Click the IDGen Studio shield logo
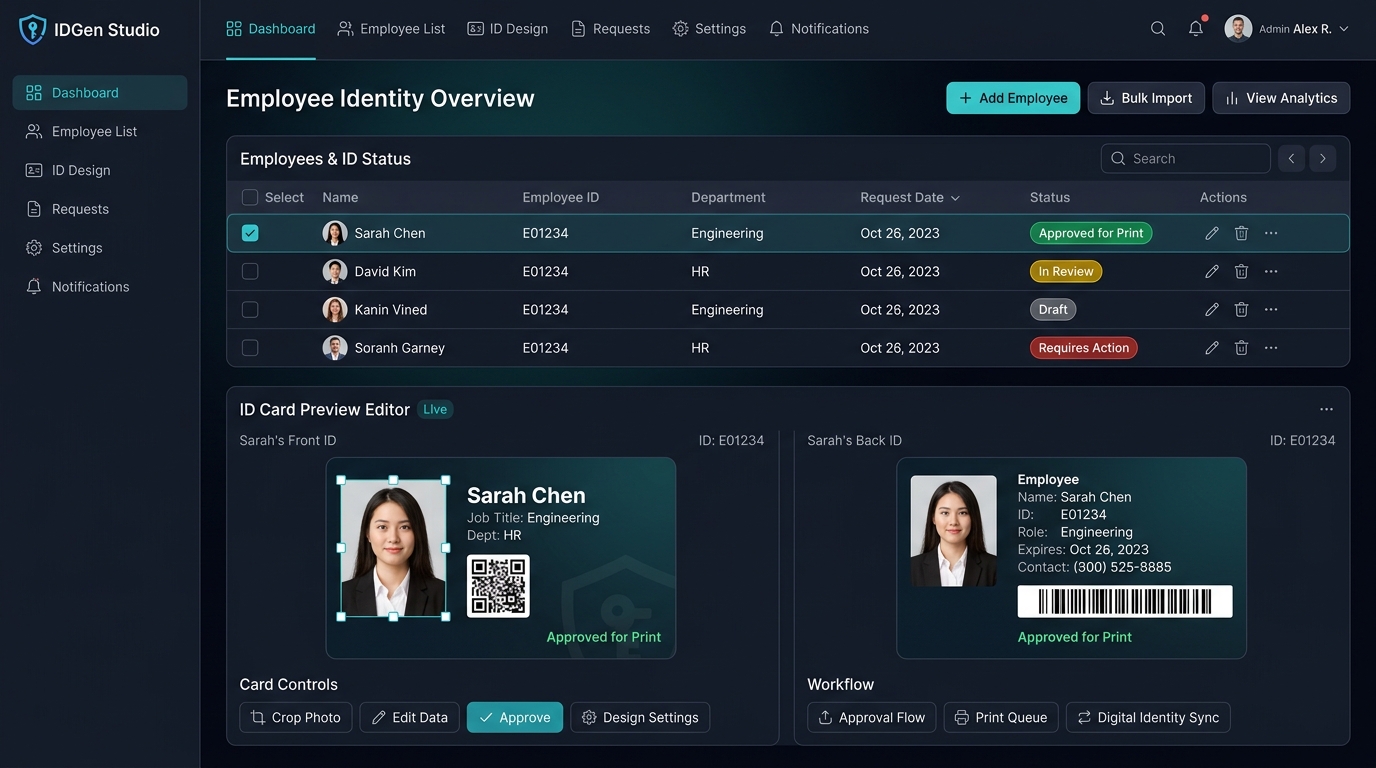1376x768 pixels. pyautogui.click(x=33, y=30)
